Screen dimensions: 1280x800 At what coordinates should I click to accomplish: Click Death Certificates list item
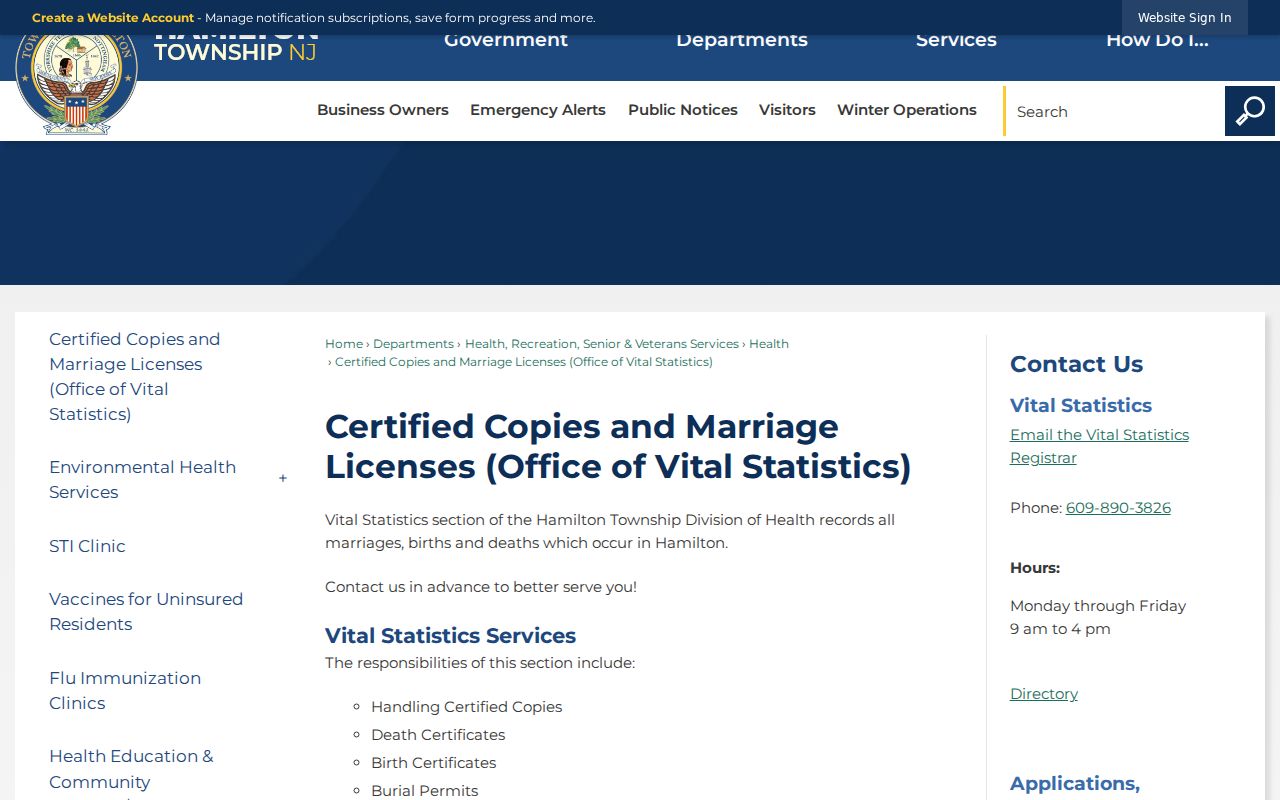click(x=438, y=735)
